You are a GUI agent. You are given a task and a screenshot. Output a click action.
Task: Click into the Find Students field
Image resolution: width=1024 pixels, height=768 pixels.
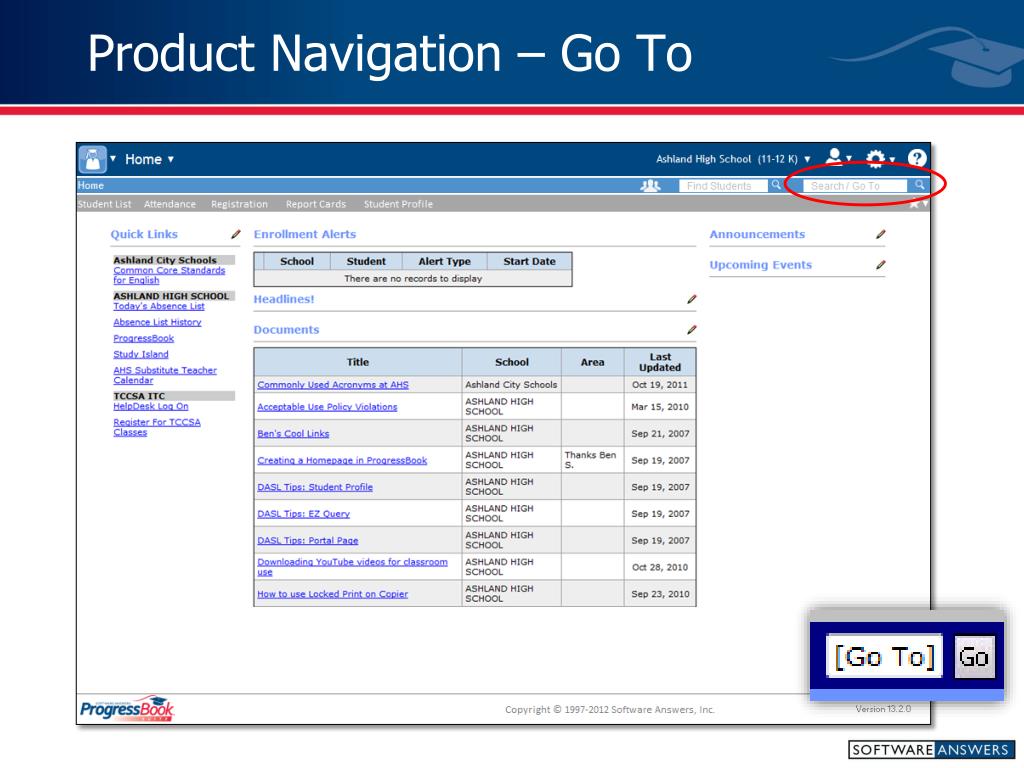(723, 186)
